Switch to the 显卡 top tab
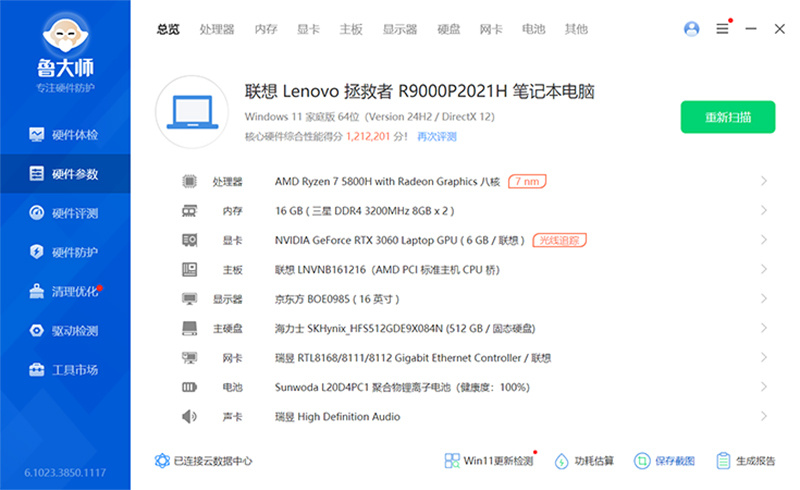 pos(308,29)
